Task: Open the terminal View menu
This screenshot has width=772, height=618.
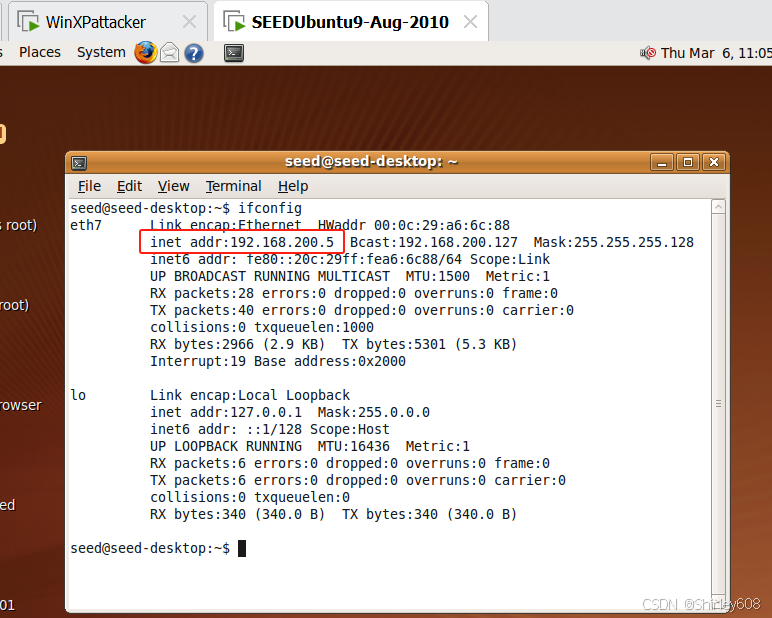Action: point(173,186)
